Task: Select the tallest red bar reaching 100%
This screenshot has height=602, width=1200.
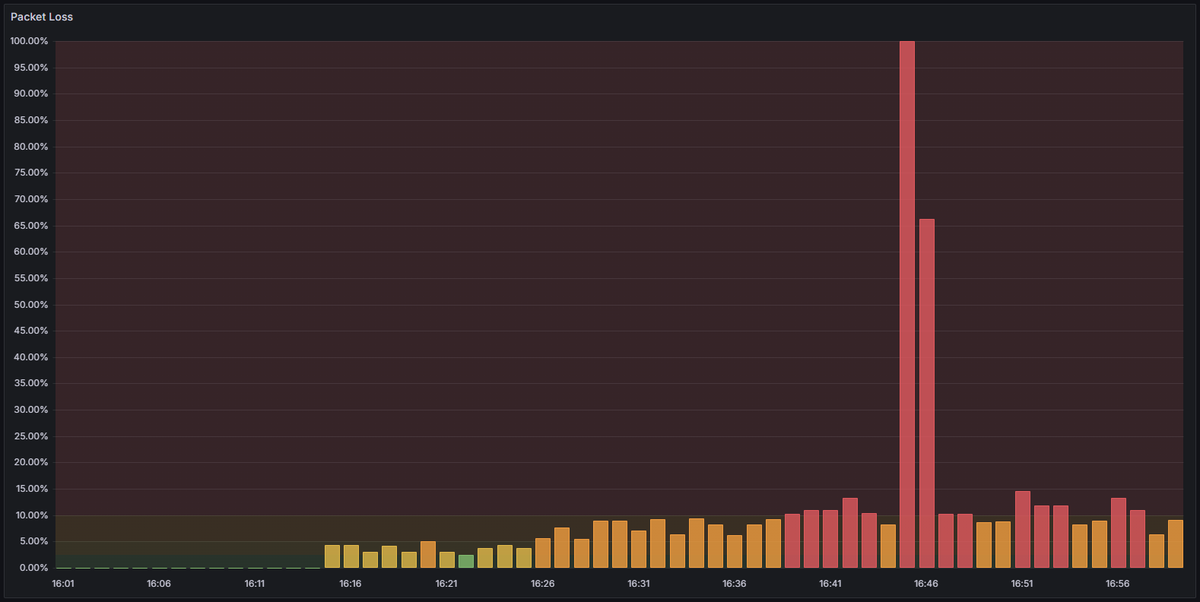Action: (x=907, y=304)
